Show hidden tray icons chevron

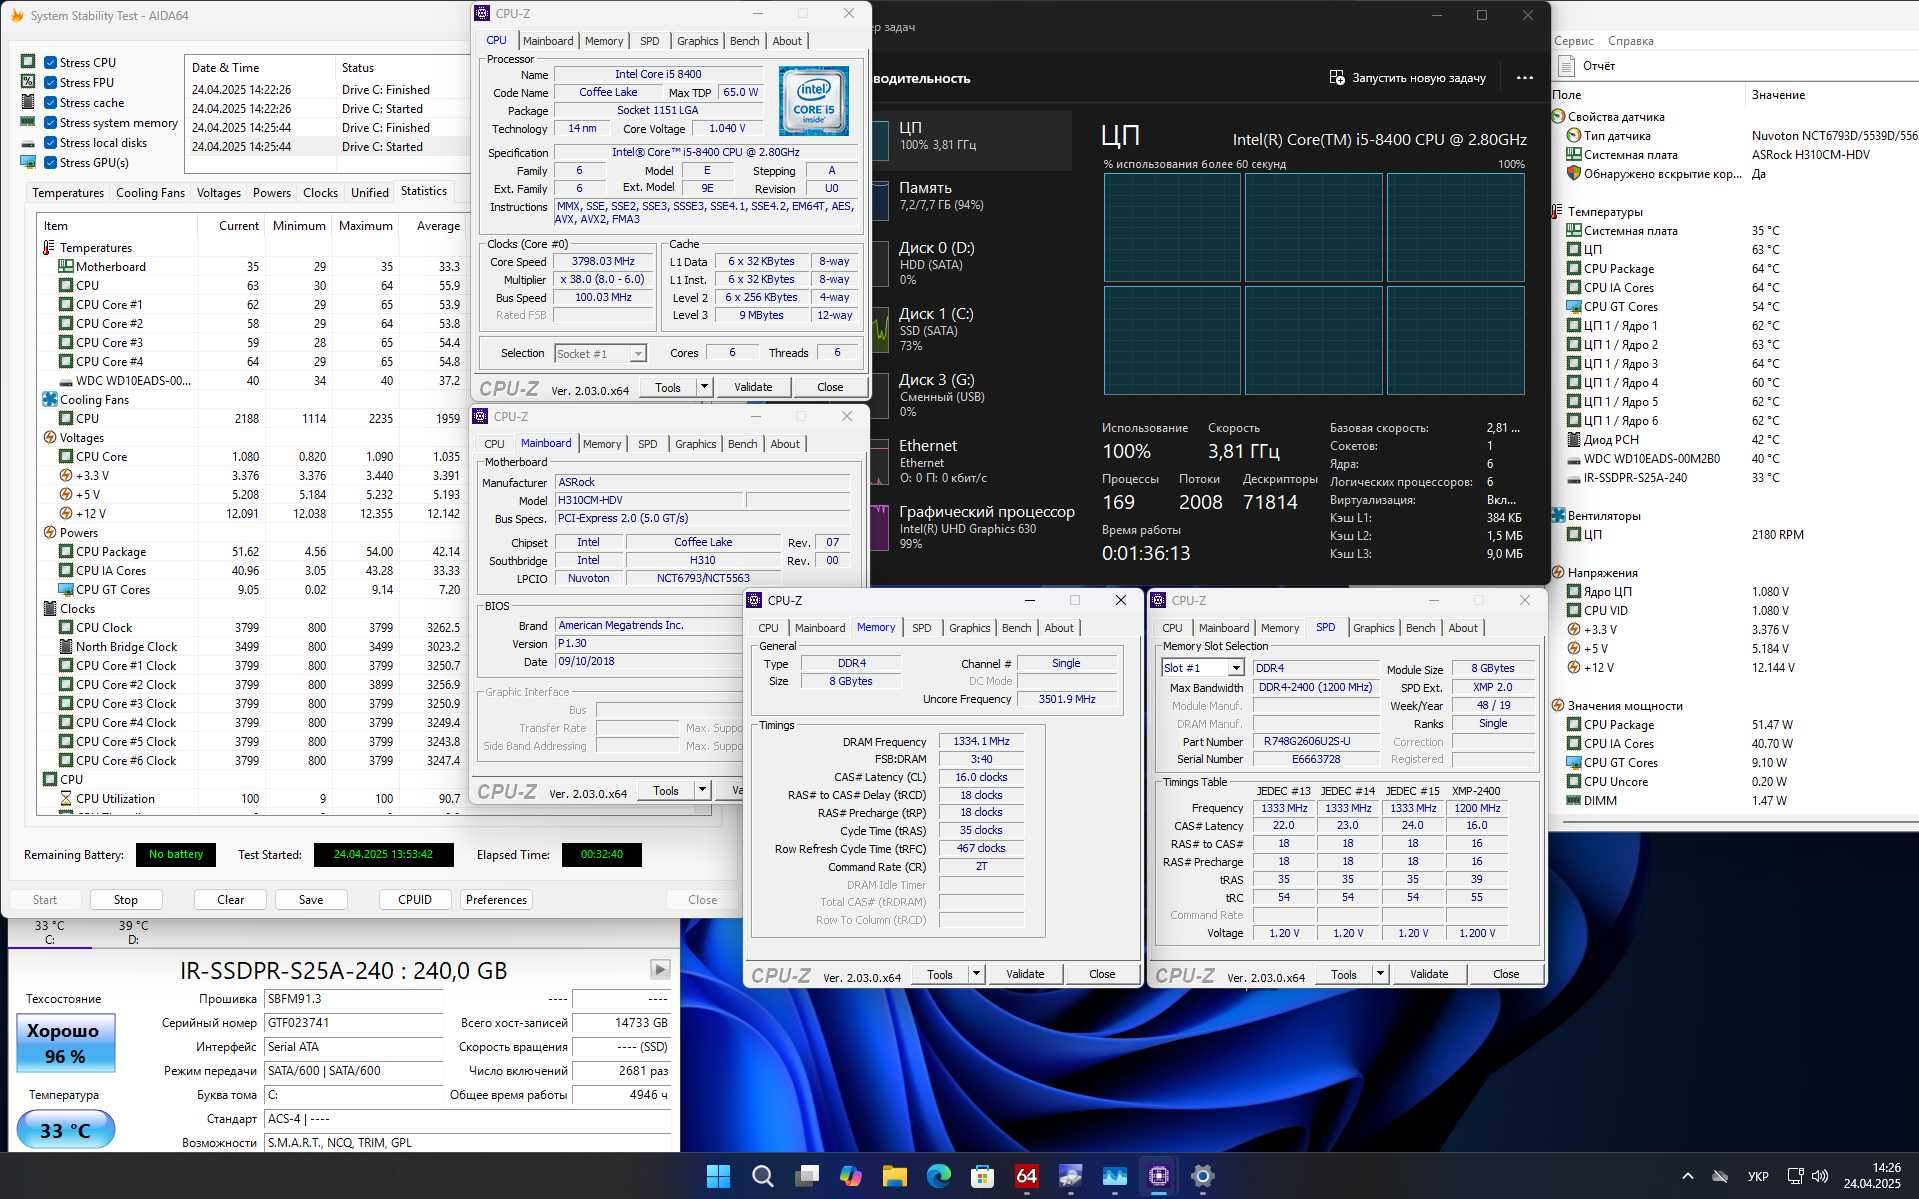click(x=1688, y=1176)
